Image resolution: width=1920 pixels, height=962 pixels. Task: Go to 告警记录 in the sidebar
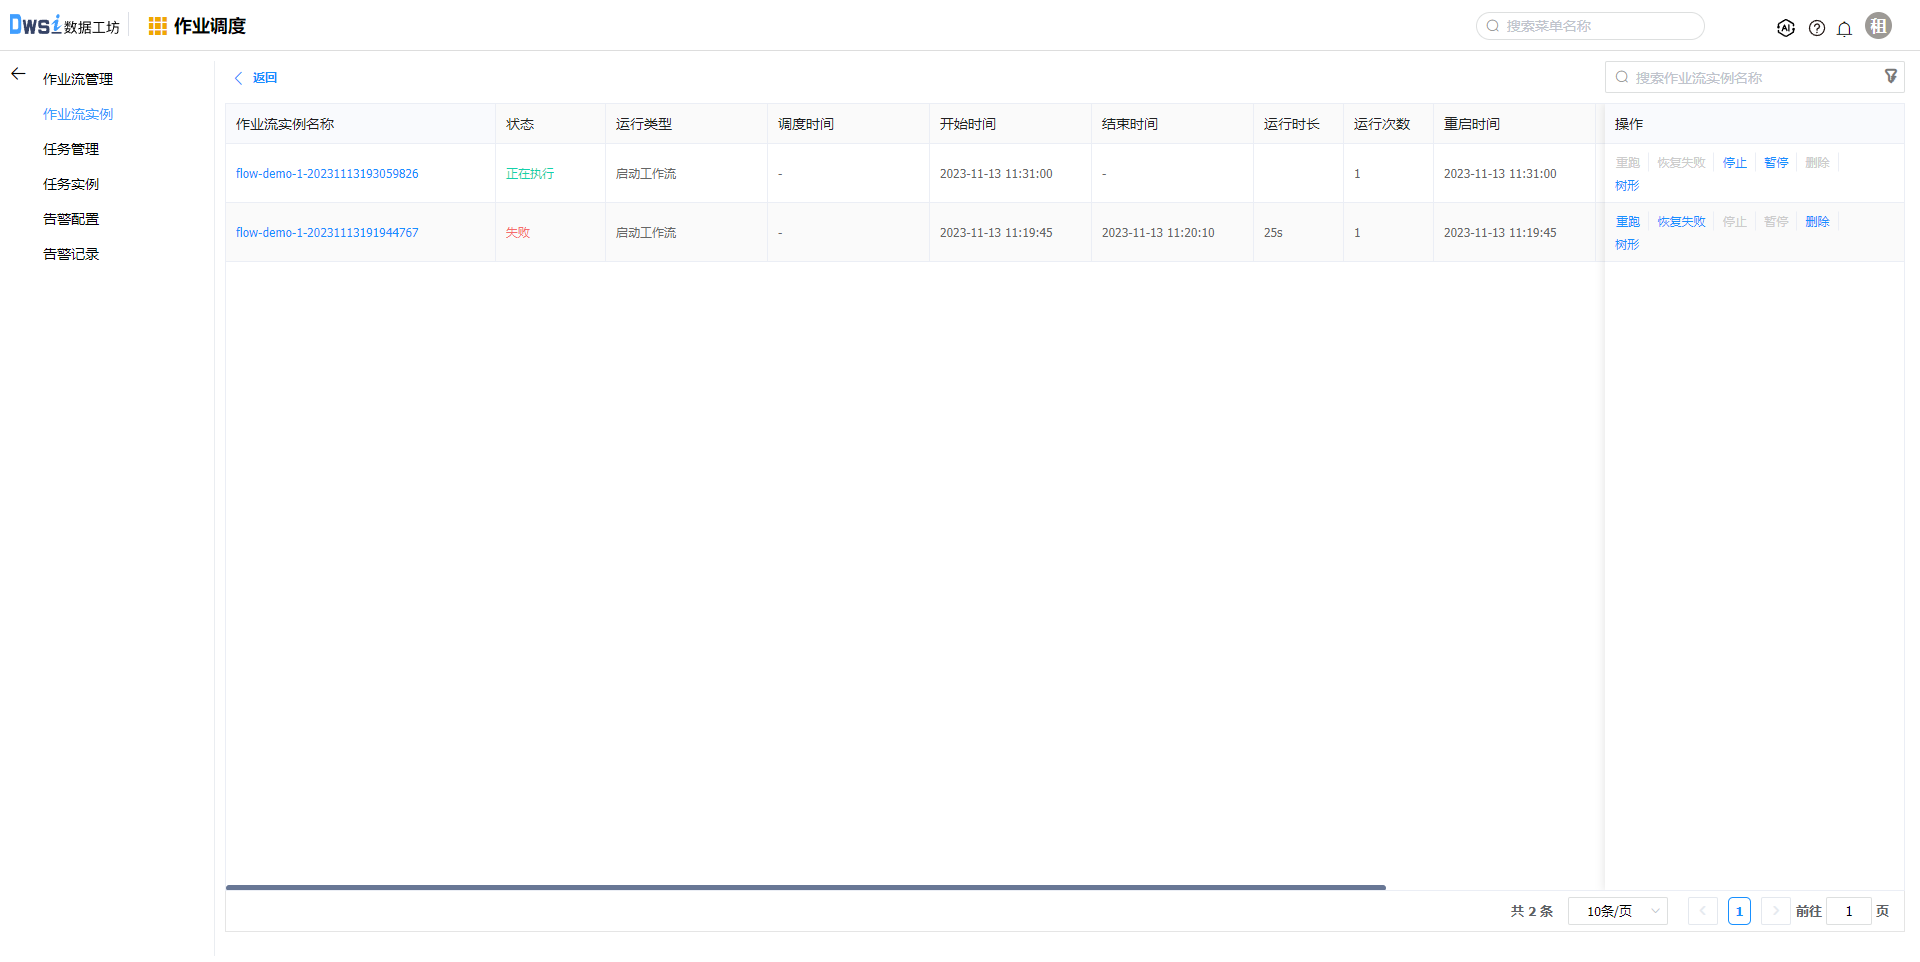tap(71, 254)
